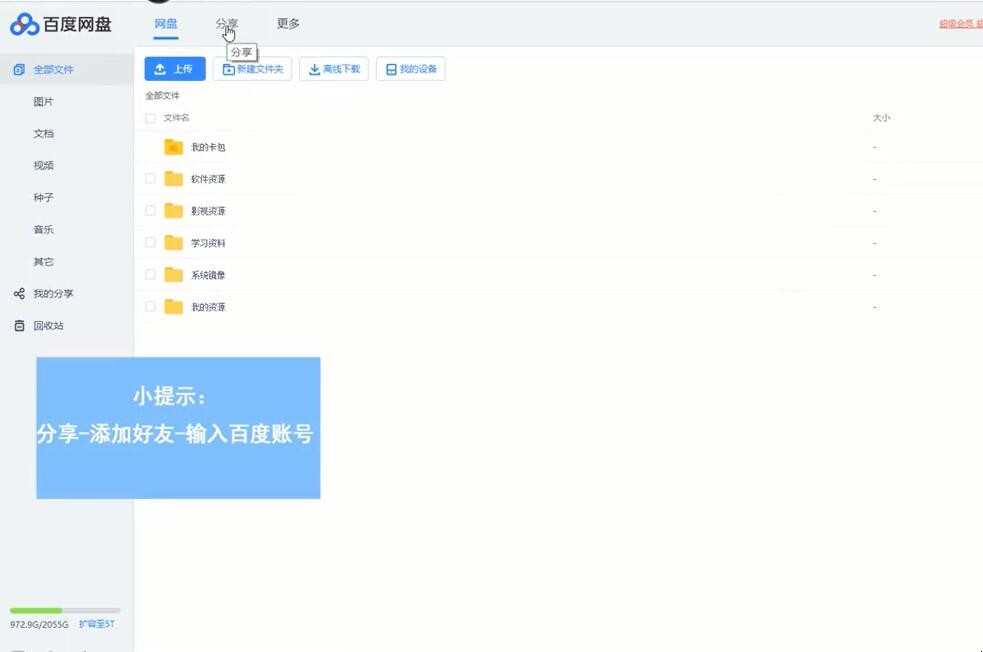The image size is (983, 652).
Task: Check the 文件名 select-all checkbox
Action: 149,117
